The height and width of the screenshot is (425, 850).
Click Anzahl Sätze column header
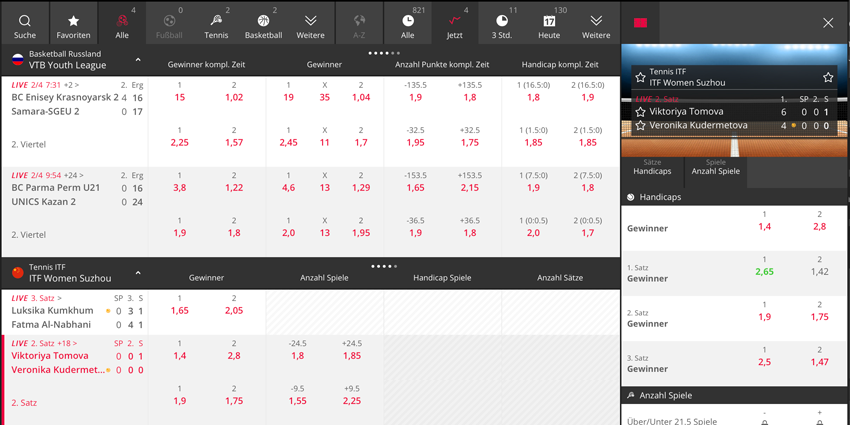(560, 278)
